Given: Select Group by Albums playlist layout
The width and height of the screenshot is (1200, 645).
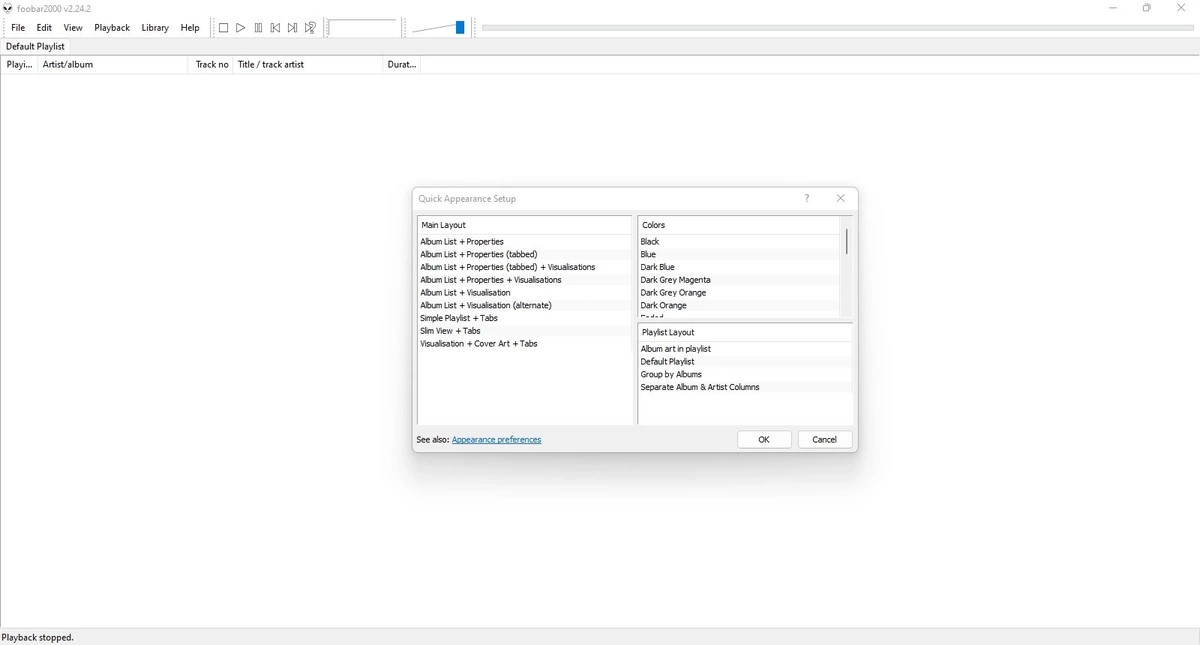Looking at the screenshot, I should (x=745, y=374).
